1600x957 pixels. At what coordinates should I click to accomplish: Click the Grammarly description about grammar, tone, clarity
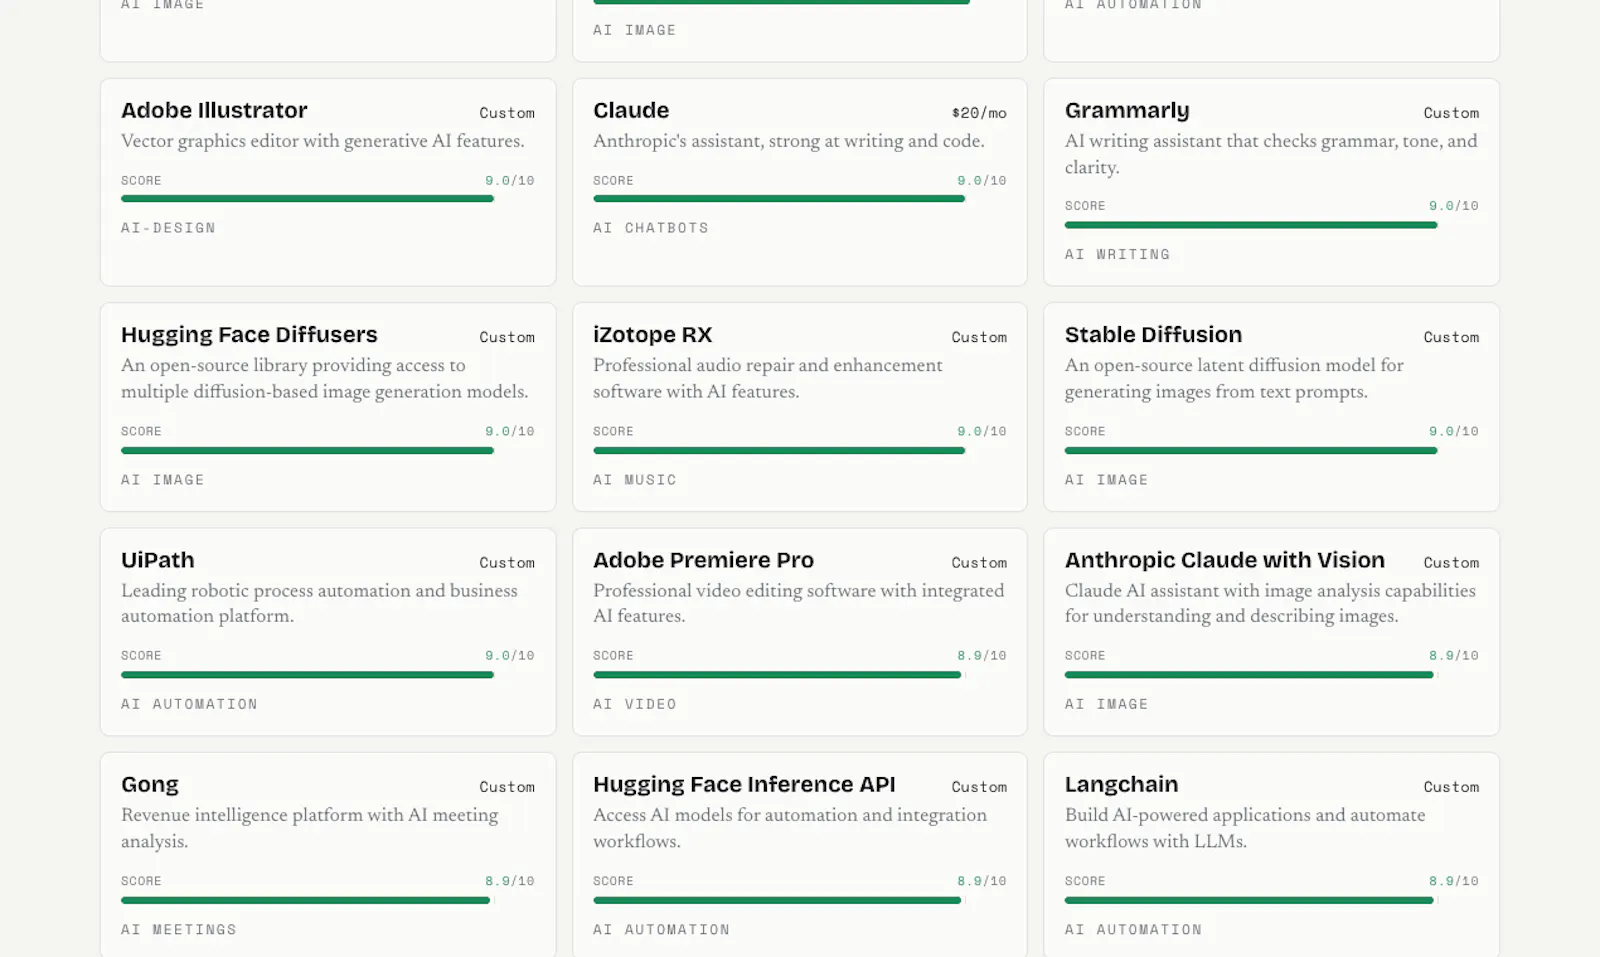1271,154
